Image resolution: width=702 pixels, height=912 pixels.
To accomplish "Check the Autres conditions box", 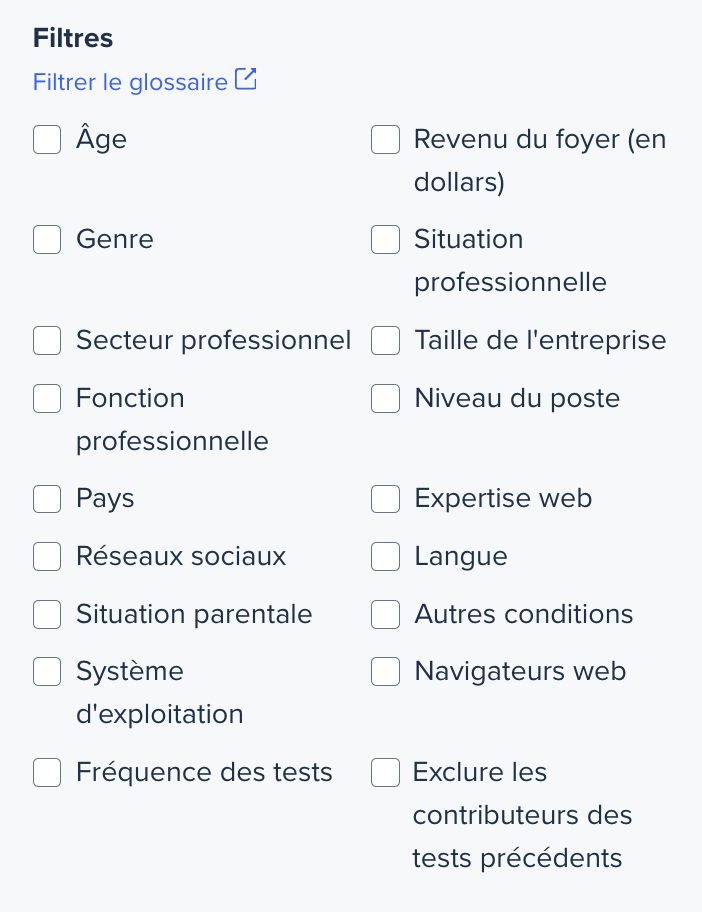I will 385,615.
